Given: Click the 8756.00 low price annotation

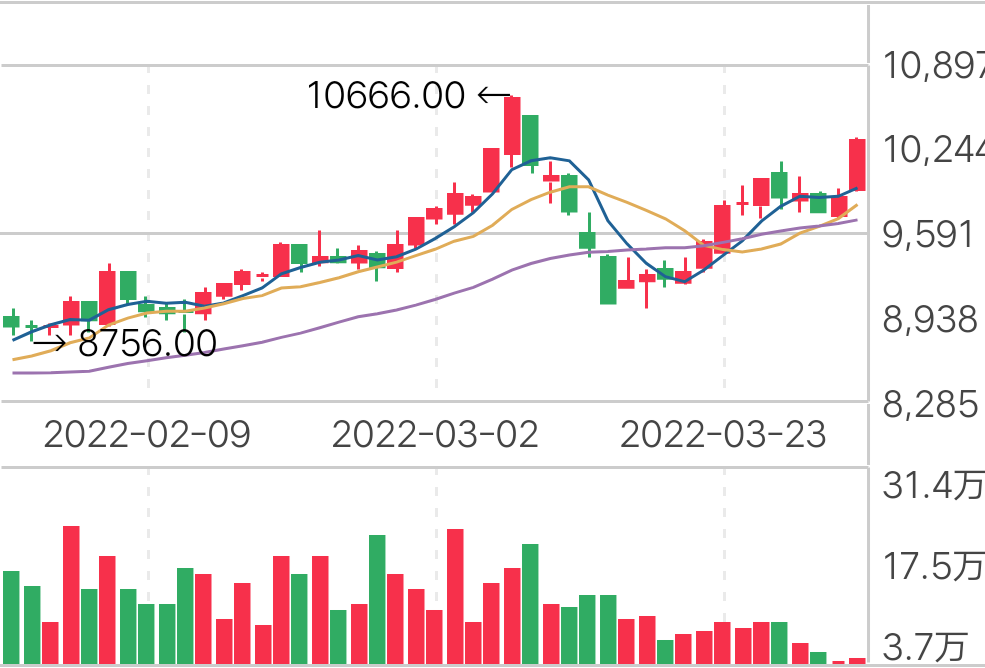Looking at the screenshot, I should [x=148, y=343].
